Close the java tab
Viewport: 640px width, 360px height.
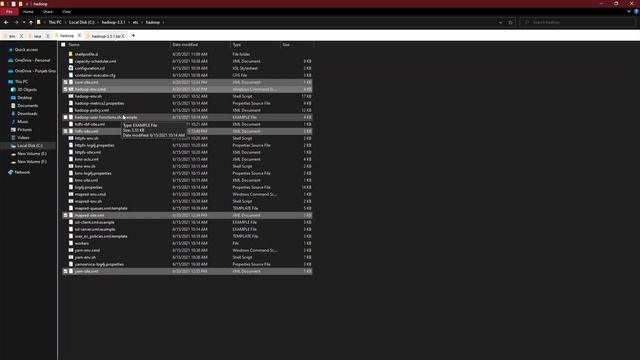48,36
